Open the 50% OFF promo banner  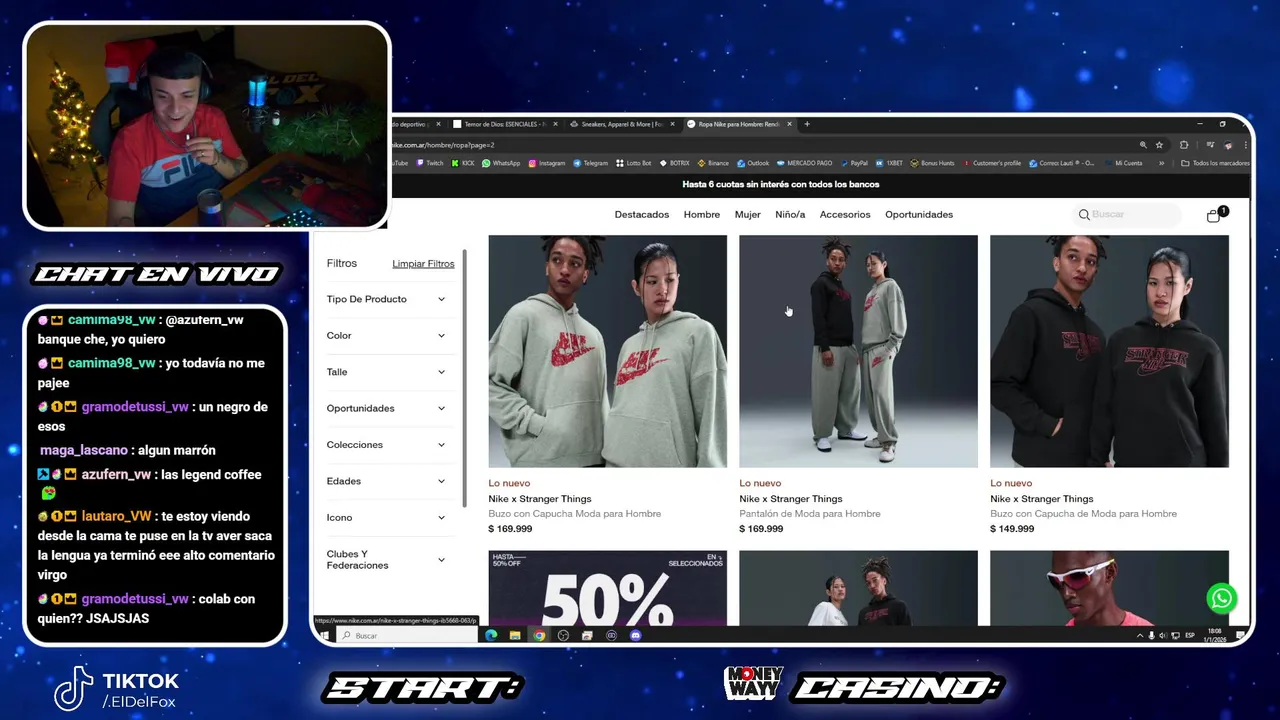coord(608,588)
